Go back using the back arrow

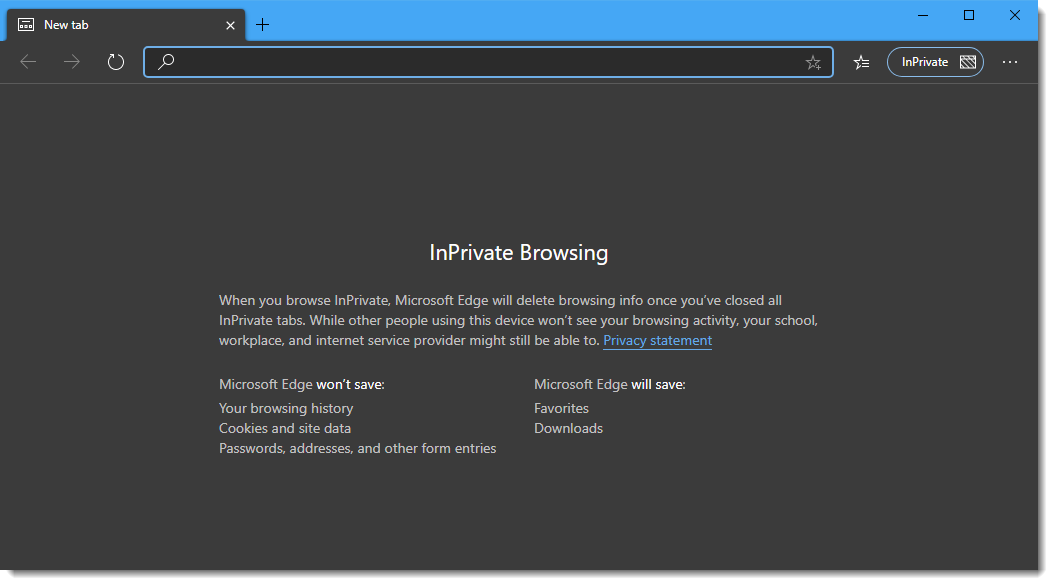28,62
